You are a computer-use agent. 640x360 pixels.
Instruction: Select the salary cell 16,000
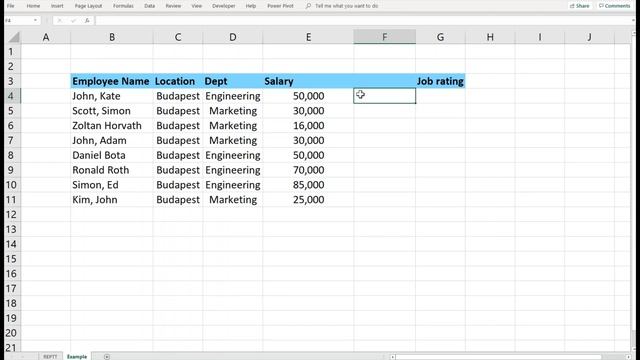(x=308, y=126)
